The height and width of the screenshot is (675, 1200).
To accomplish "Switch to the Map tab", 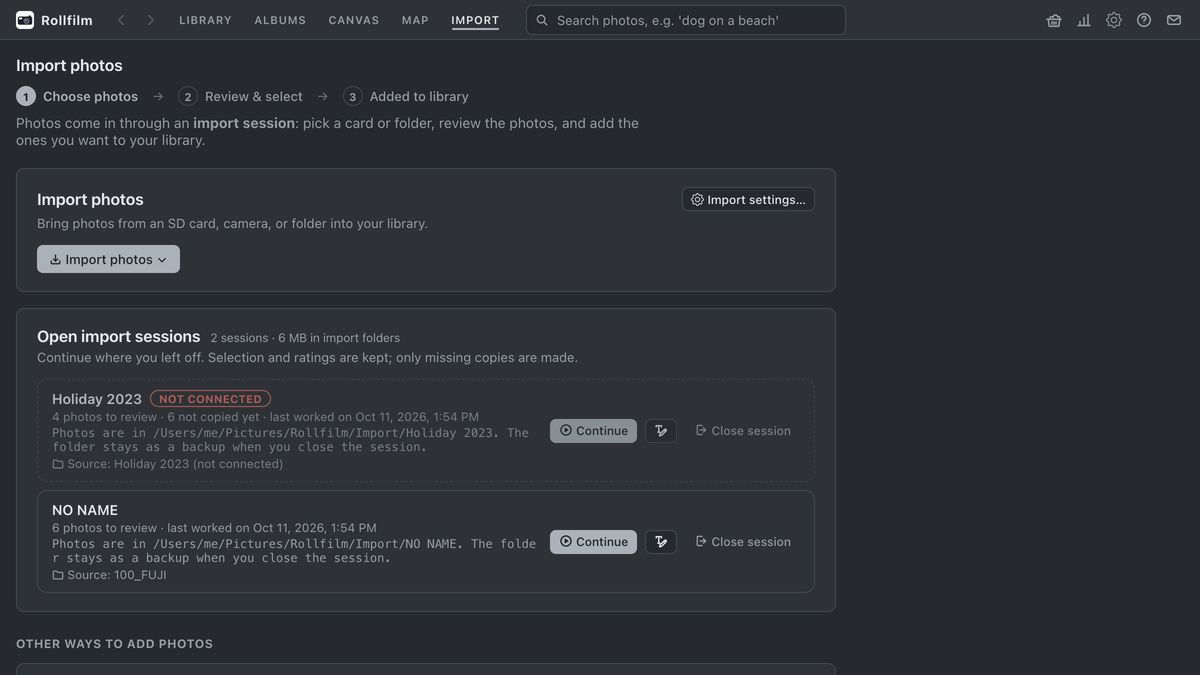I will tap(415, 20).
